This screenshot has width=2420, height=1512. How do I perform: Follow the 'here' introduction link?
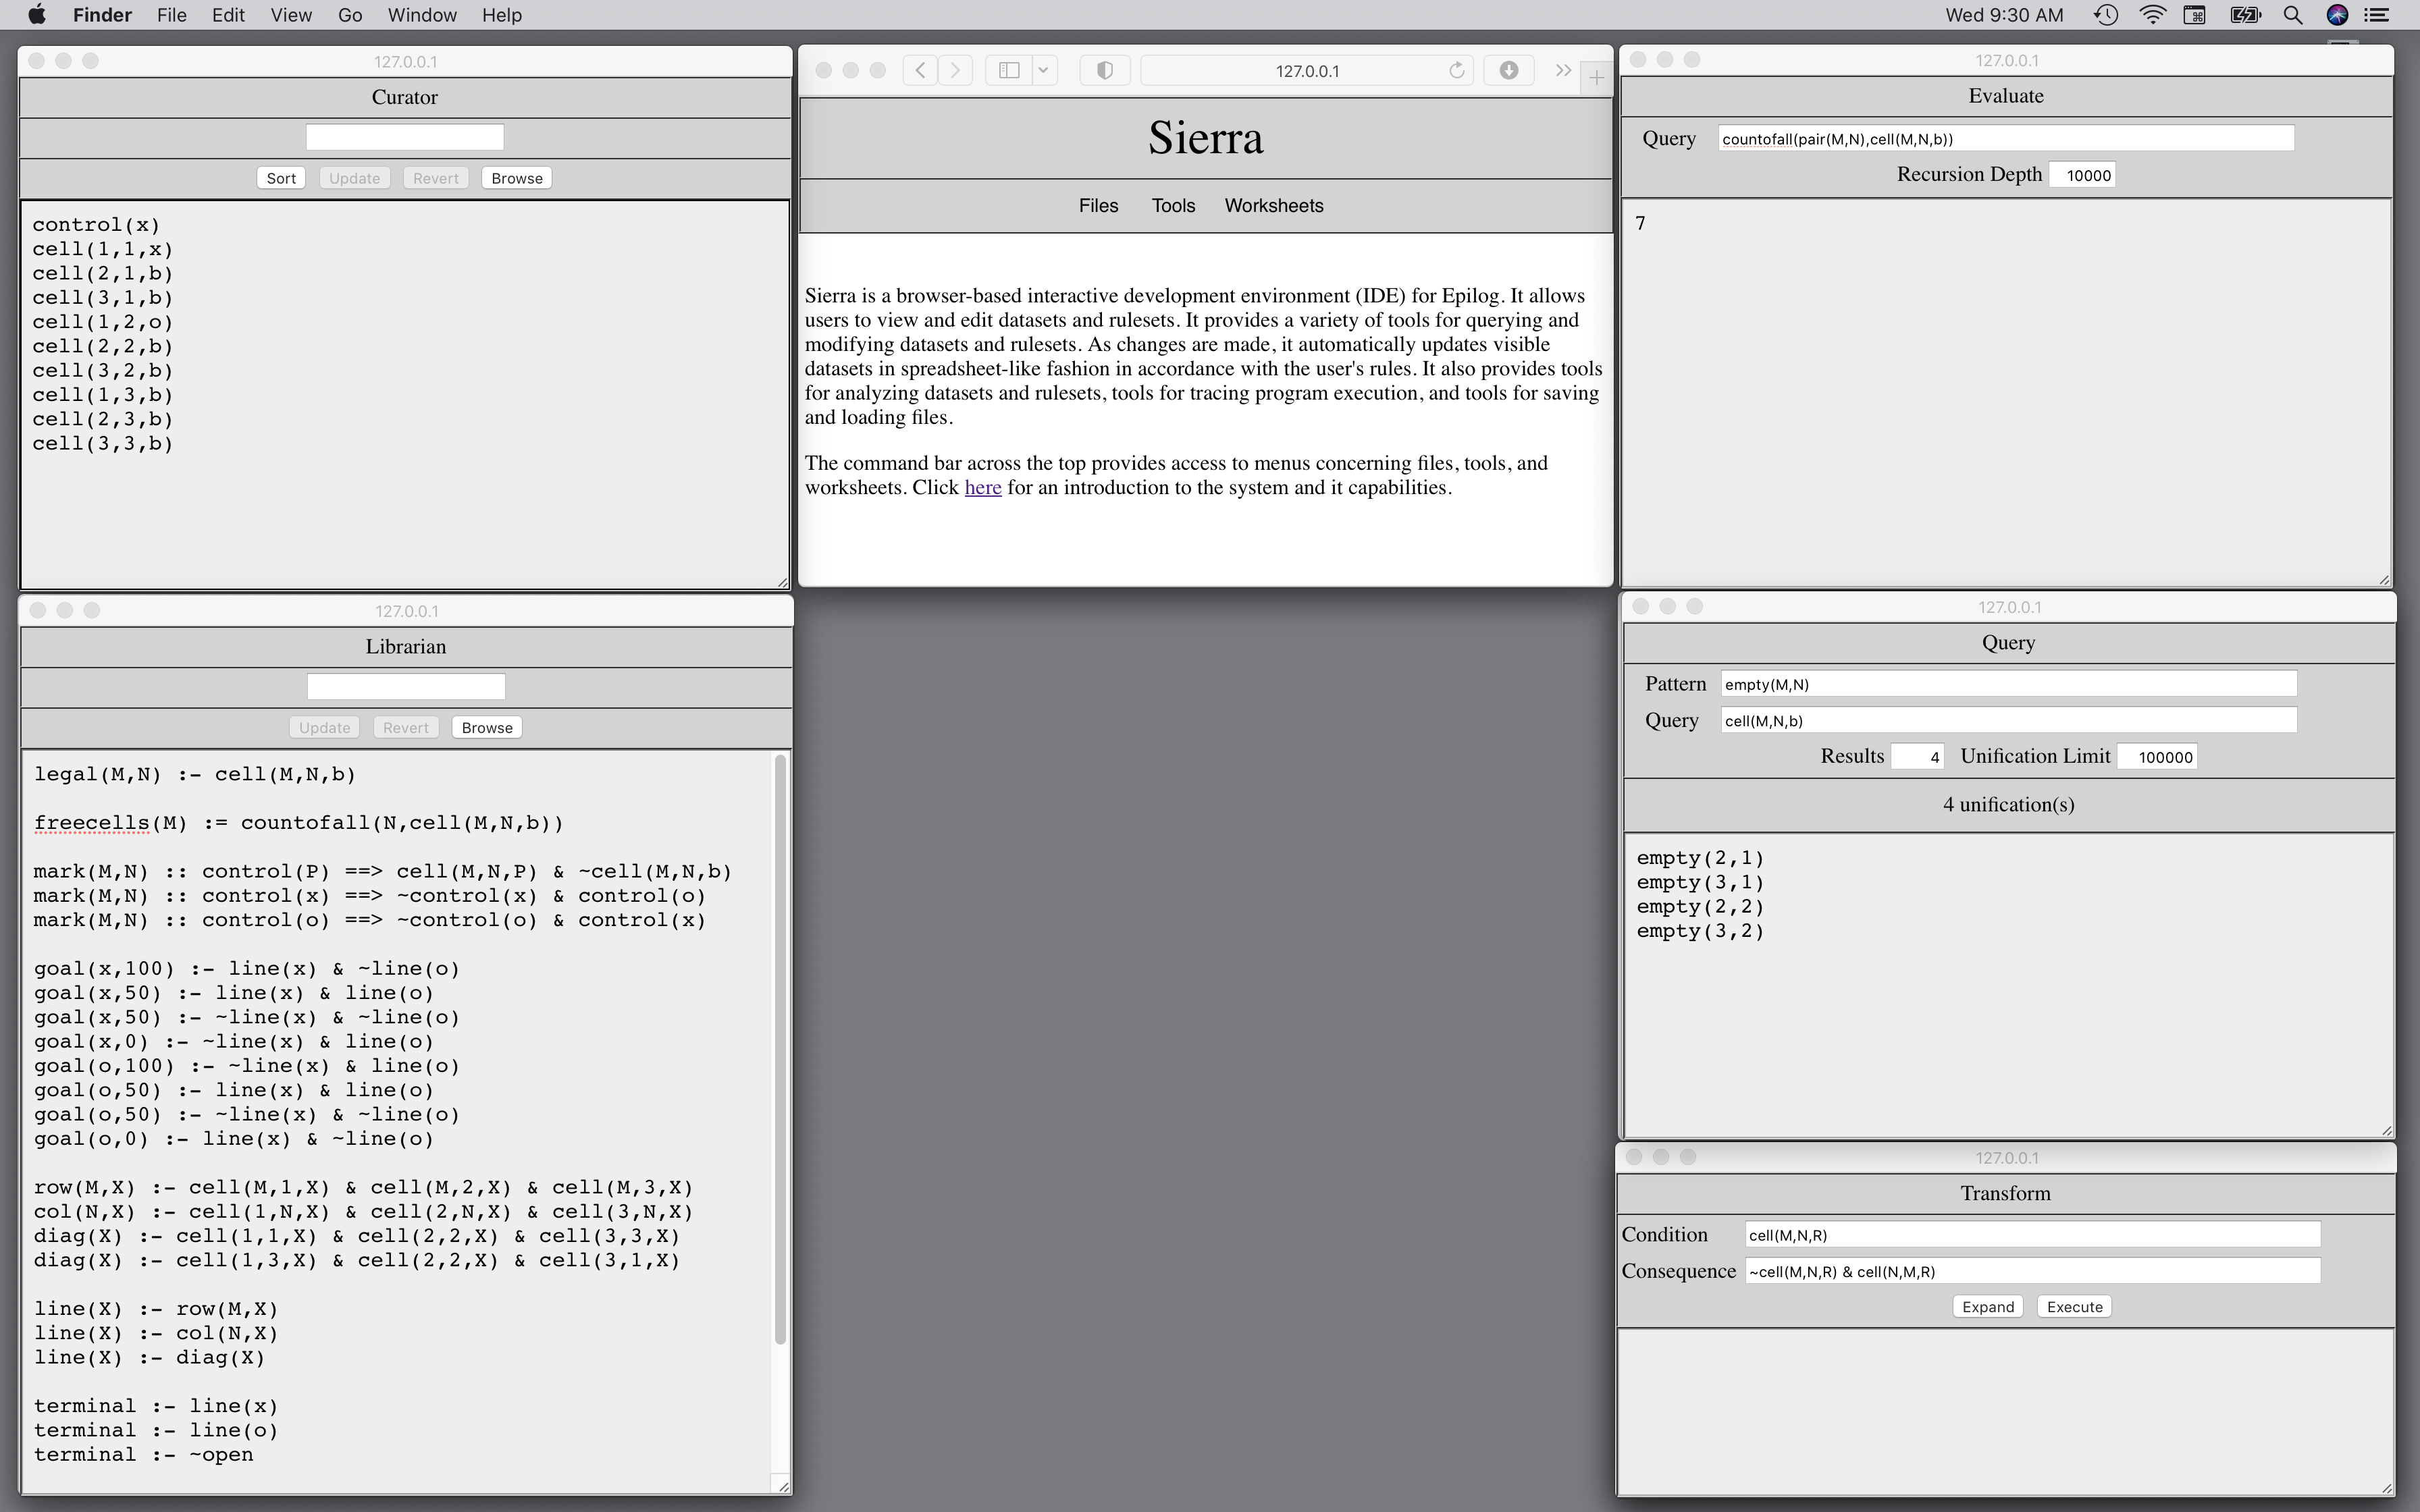coord(982,488)
